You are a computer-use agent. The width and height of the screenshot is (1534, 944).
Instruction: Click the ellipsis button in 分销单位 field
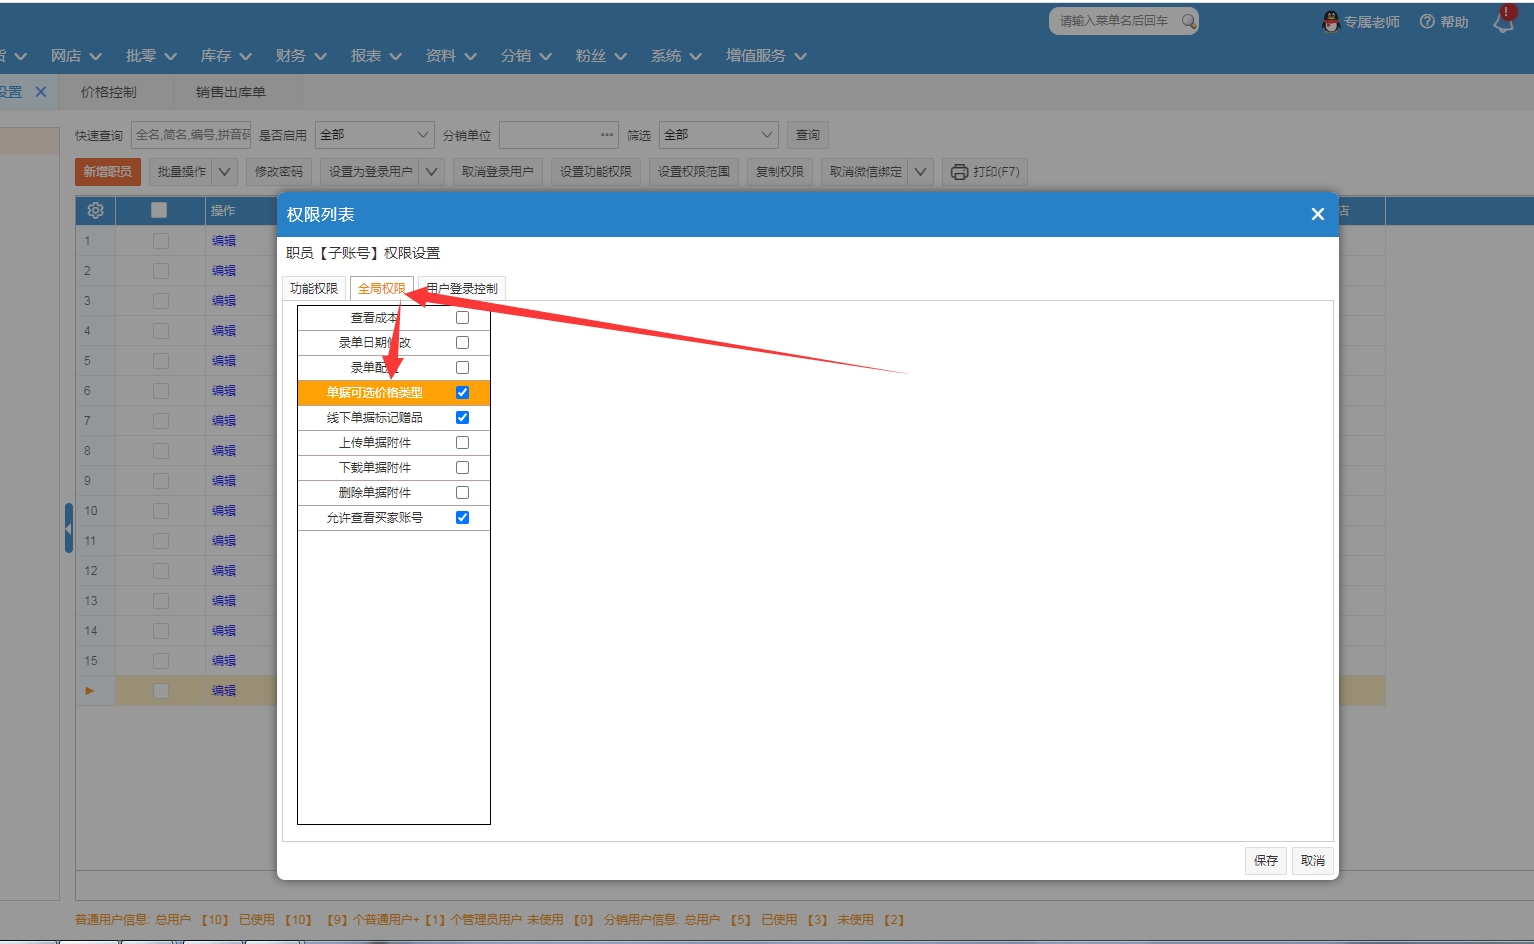coord(607,135)
